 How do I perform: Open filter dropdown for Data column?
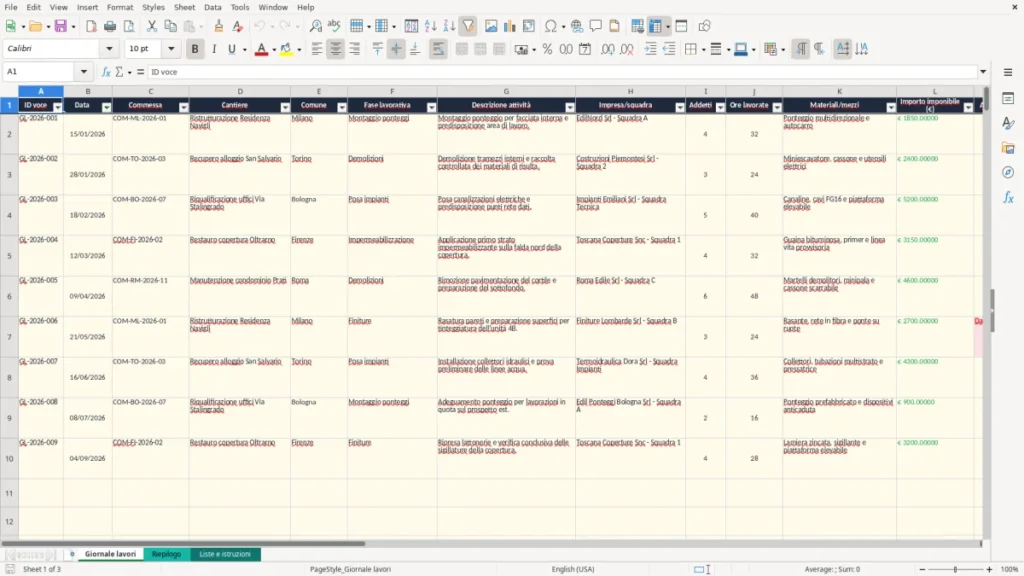pyautogui.click(x=106, y=107)
